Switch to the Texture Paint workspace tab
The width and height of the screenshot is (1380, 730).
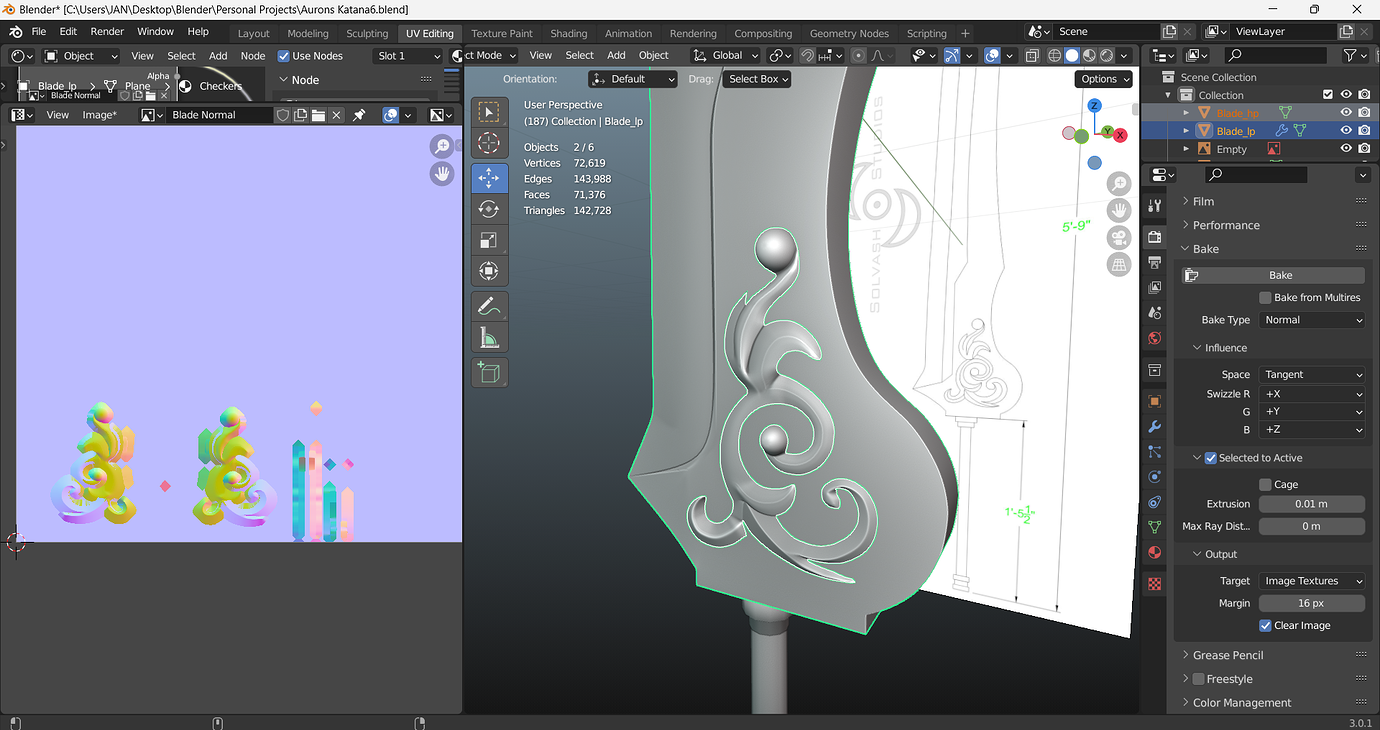[x=502, y=33]
